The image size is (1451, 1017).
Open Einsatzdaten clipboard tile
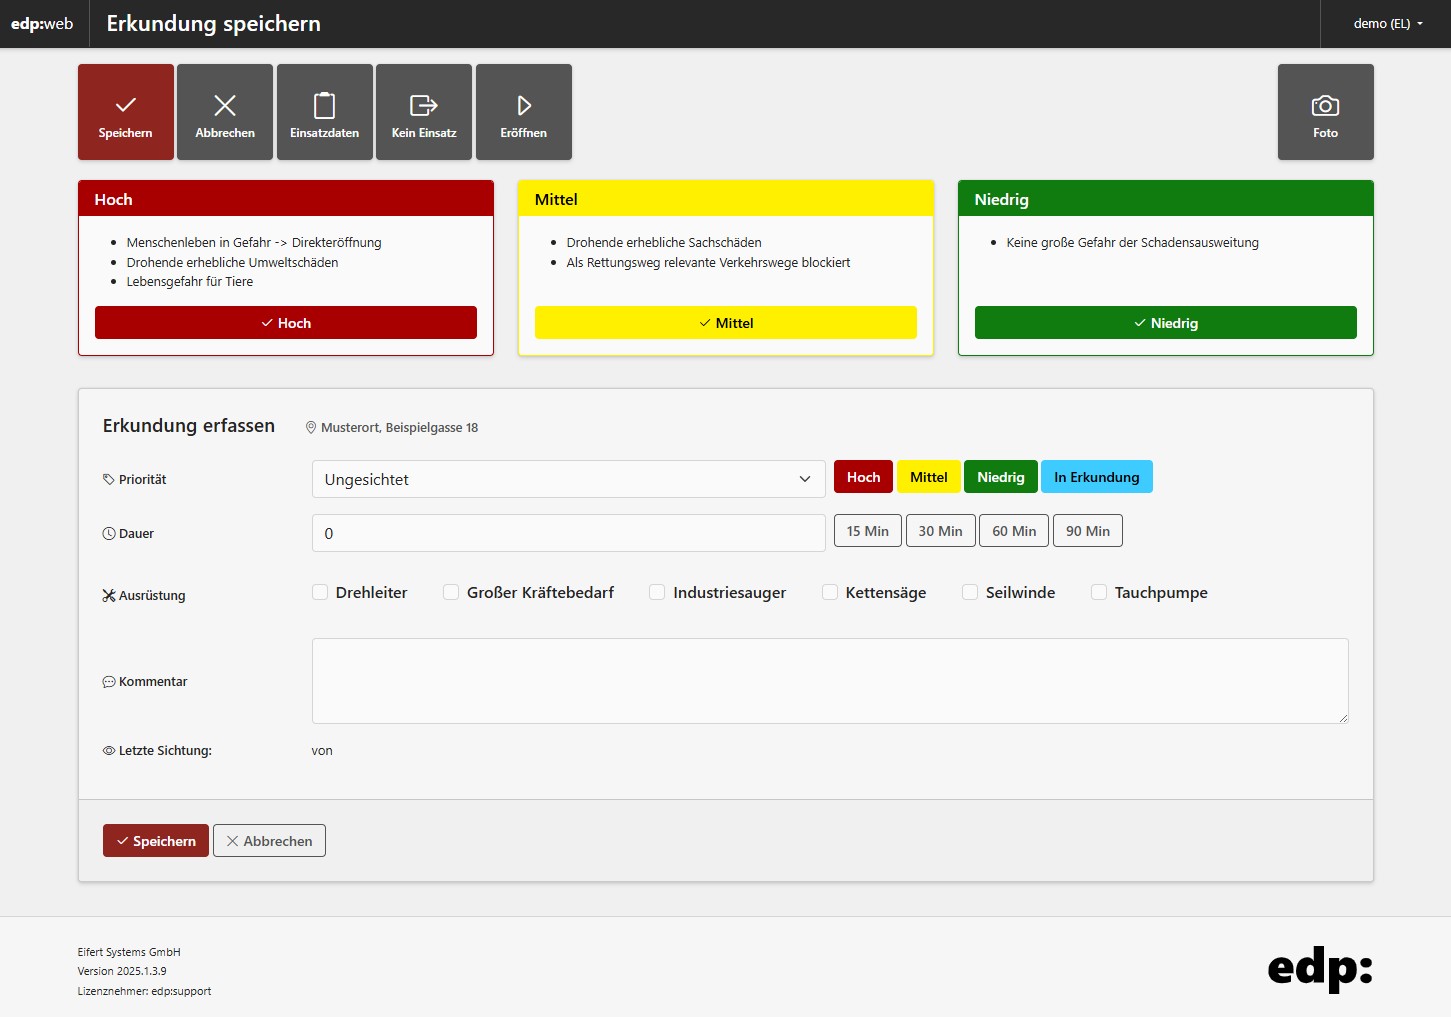[325, 112]
